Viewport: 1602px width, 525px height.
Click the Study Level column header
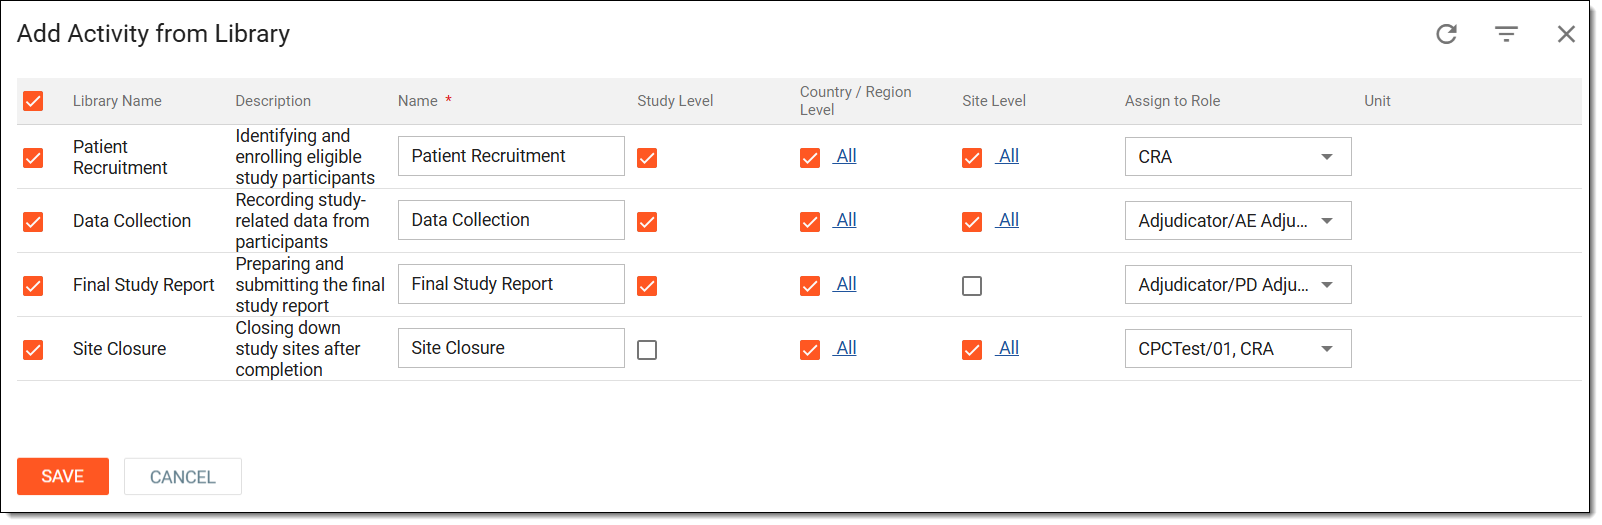click(x=675, y=101)
